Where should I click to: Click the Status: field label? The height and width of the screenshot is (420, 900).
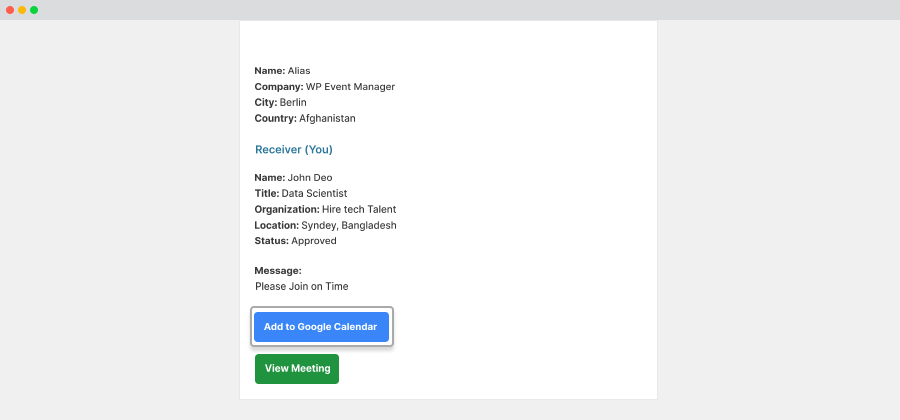(271, 241)
